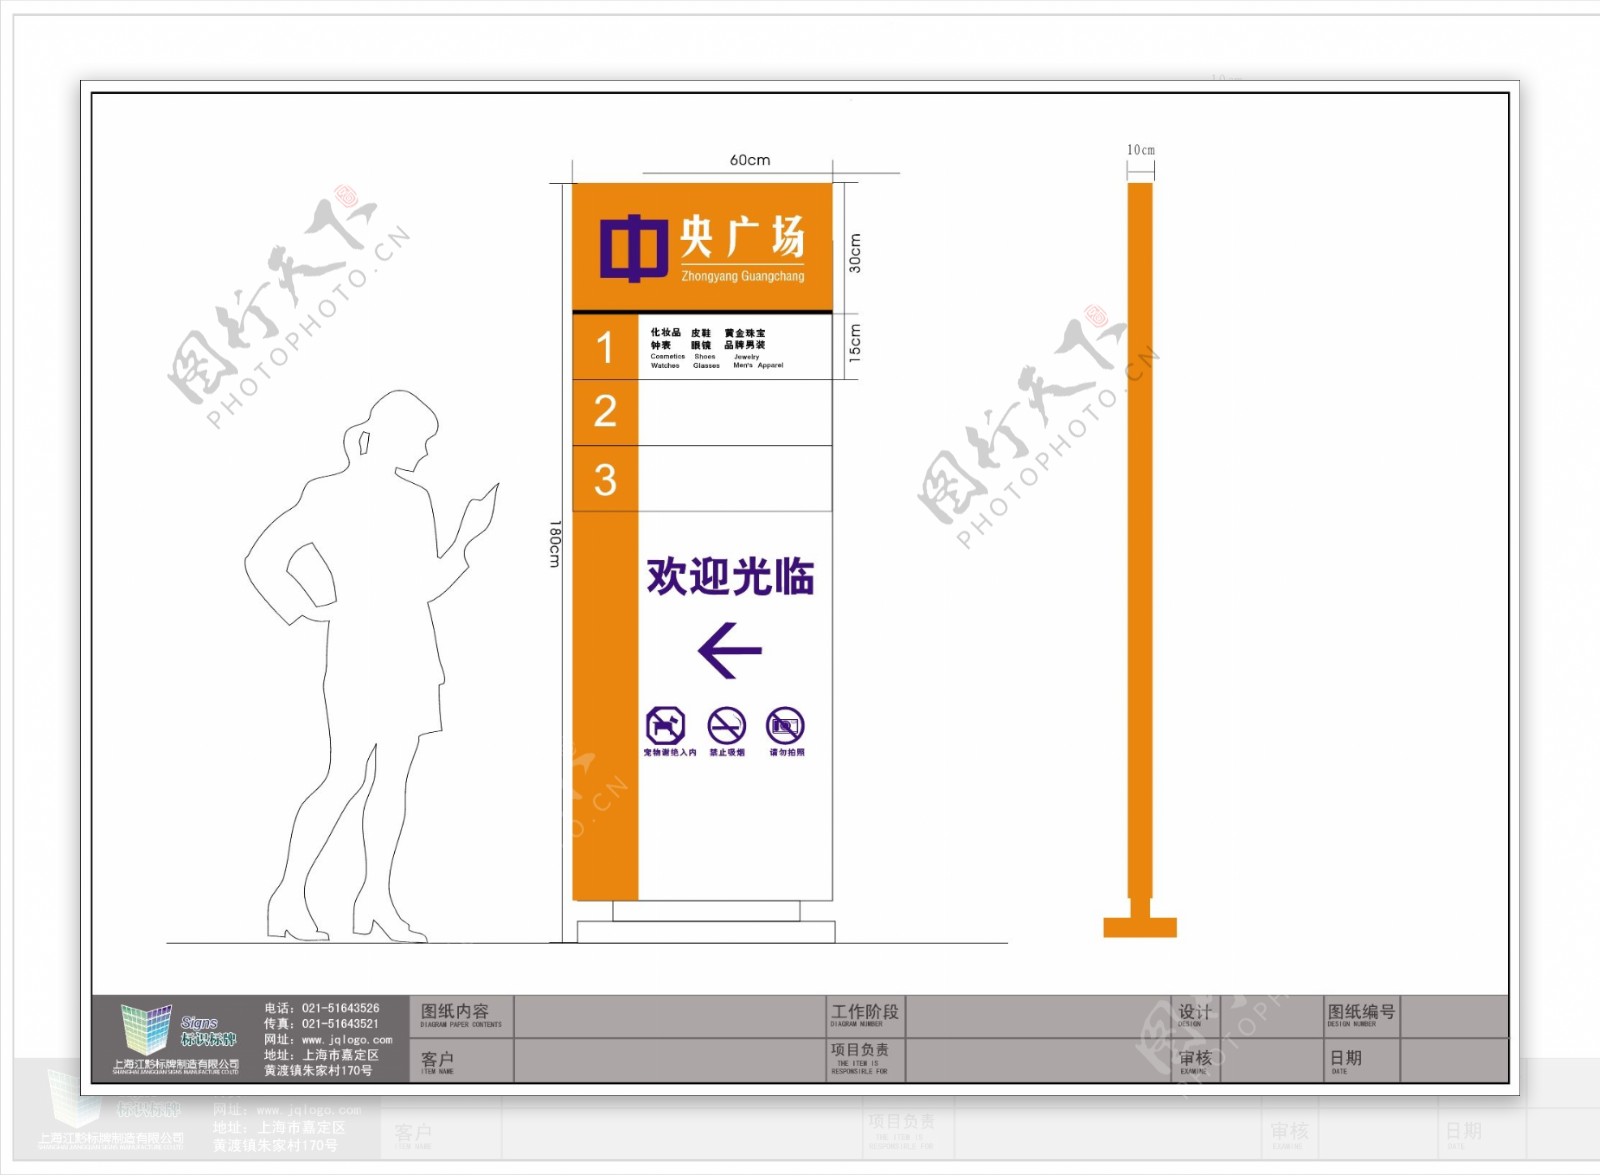This screenshot has width=1600, height=1176.
Task: Click the 品牌男装 directory entry
Action: point(745,345)
